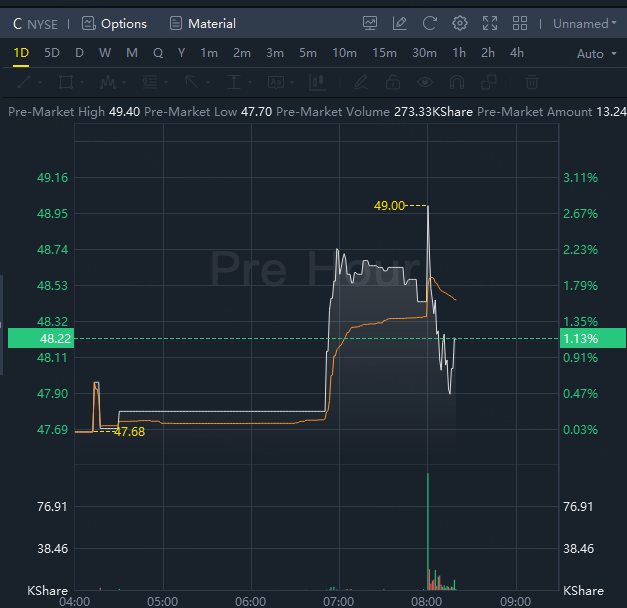This screenshot has height=608, width=627.
Task: Delete drawings with the trash icon
Action: pyautogui.click(x=532, y=82)
